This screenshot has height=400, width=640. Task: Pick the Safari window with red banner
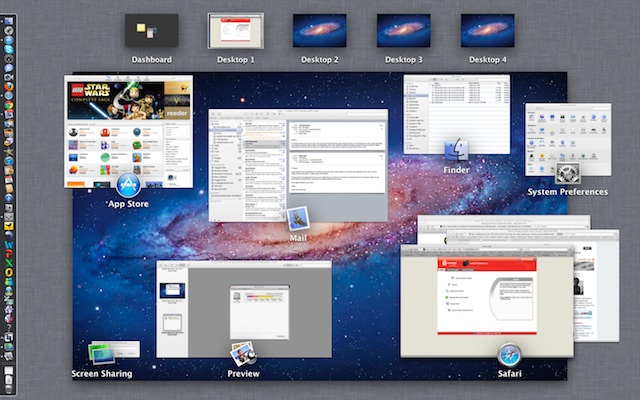coord(485,300)
